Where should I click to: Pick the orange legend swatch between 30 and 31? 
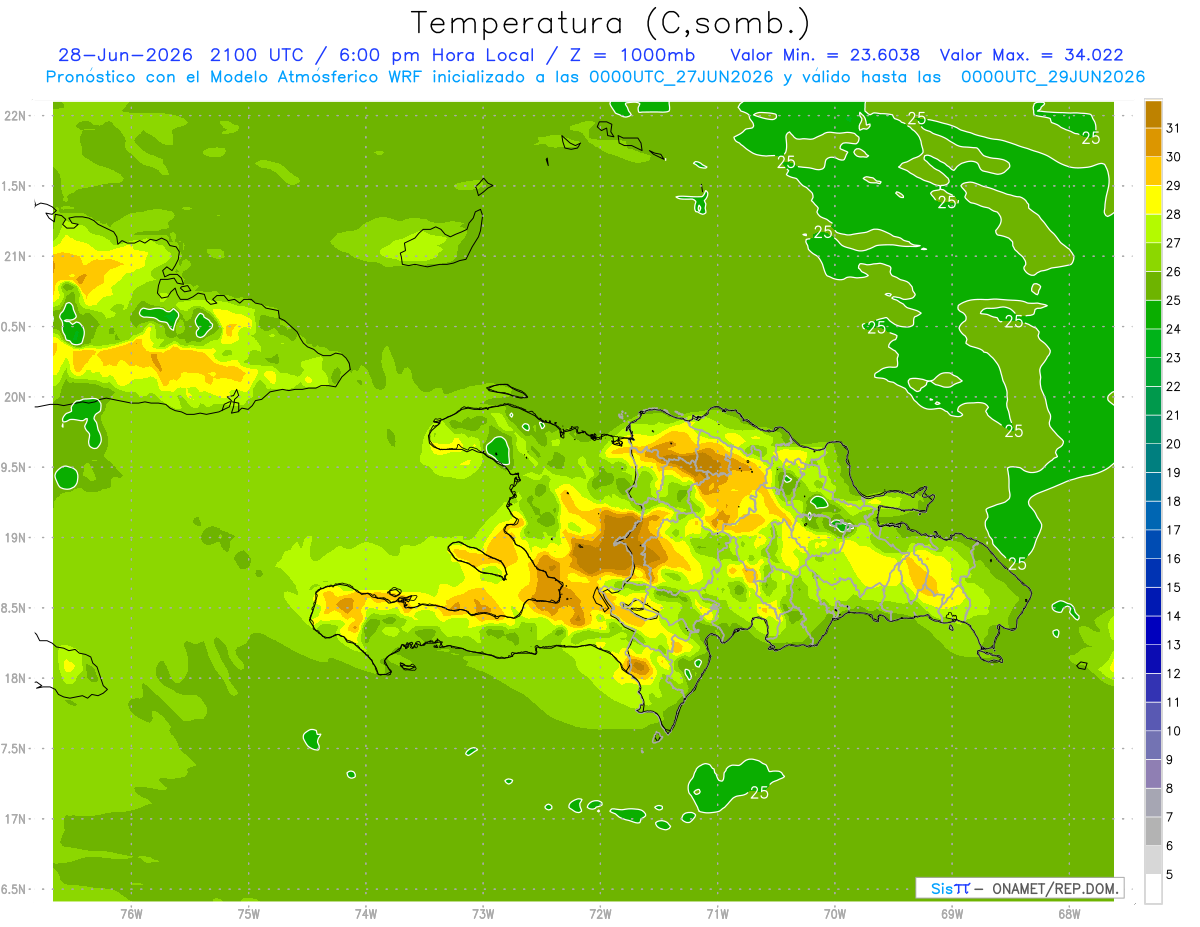click(x=1153, y=143)
